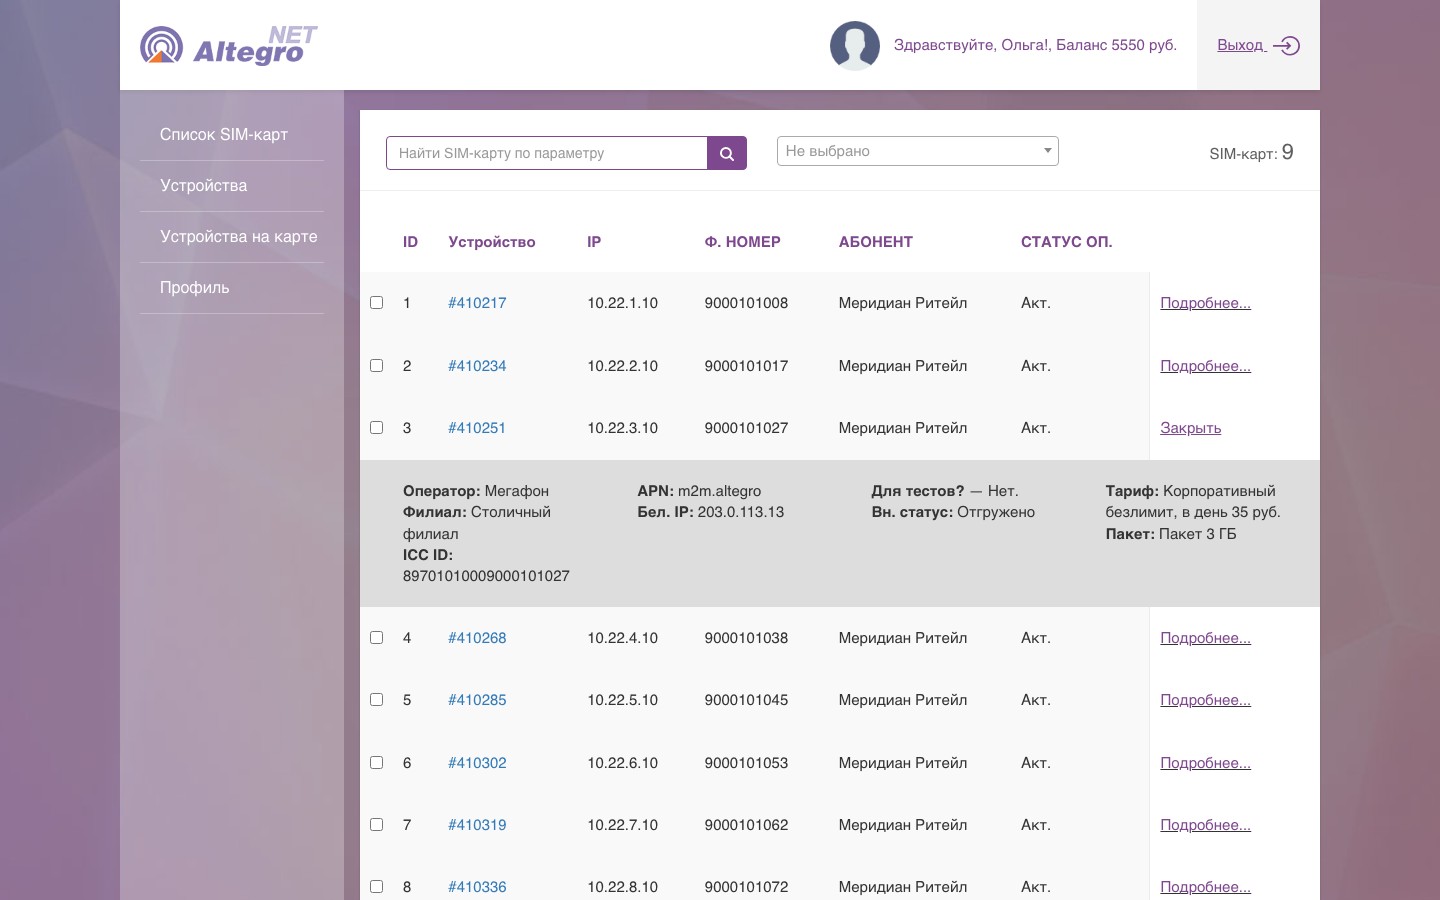Image resolution: width=1440 pixels, height=900 pixels.
Task: Open device link #410268
Action: pyautogui.click(x=477, y=638)
